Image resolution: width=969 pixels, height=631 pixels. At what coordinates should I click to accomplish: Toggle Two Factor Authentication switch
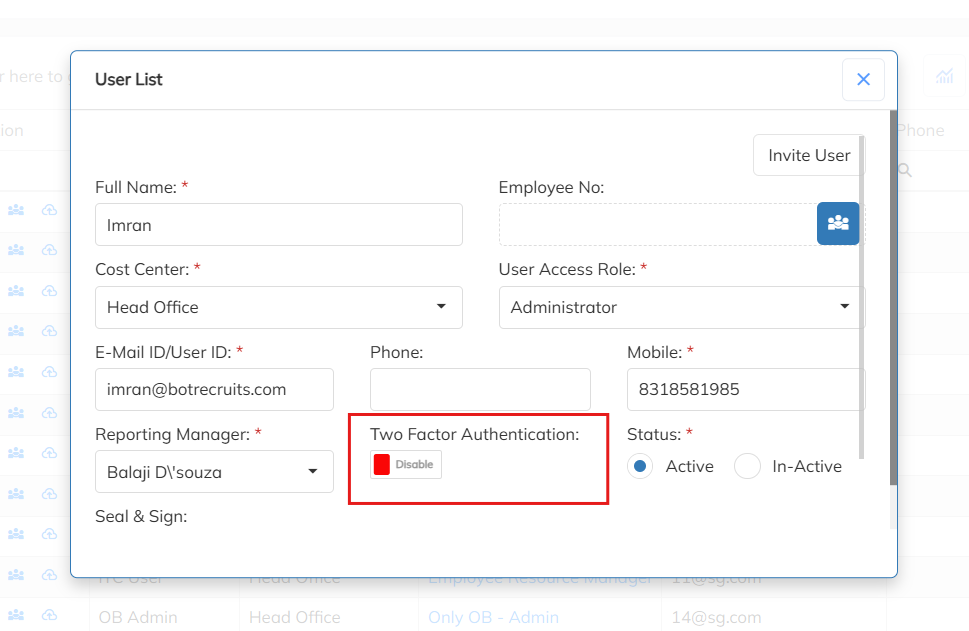click(x=405, y=465)
